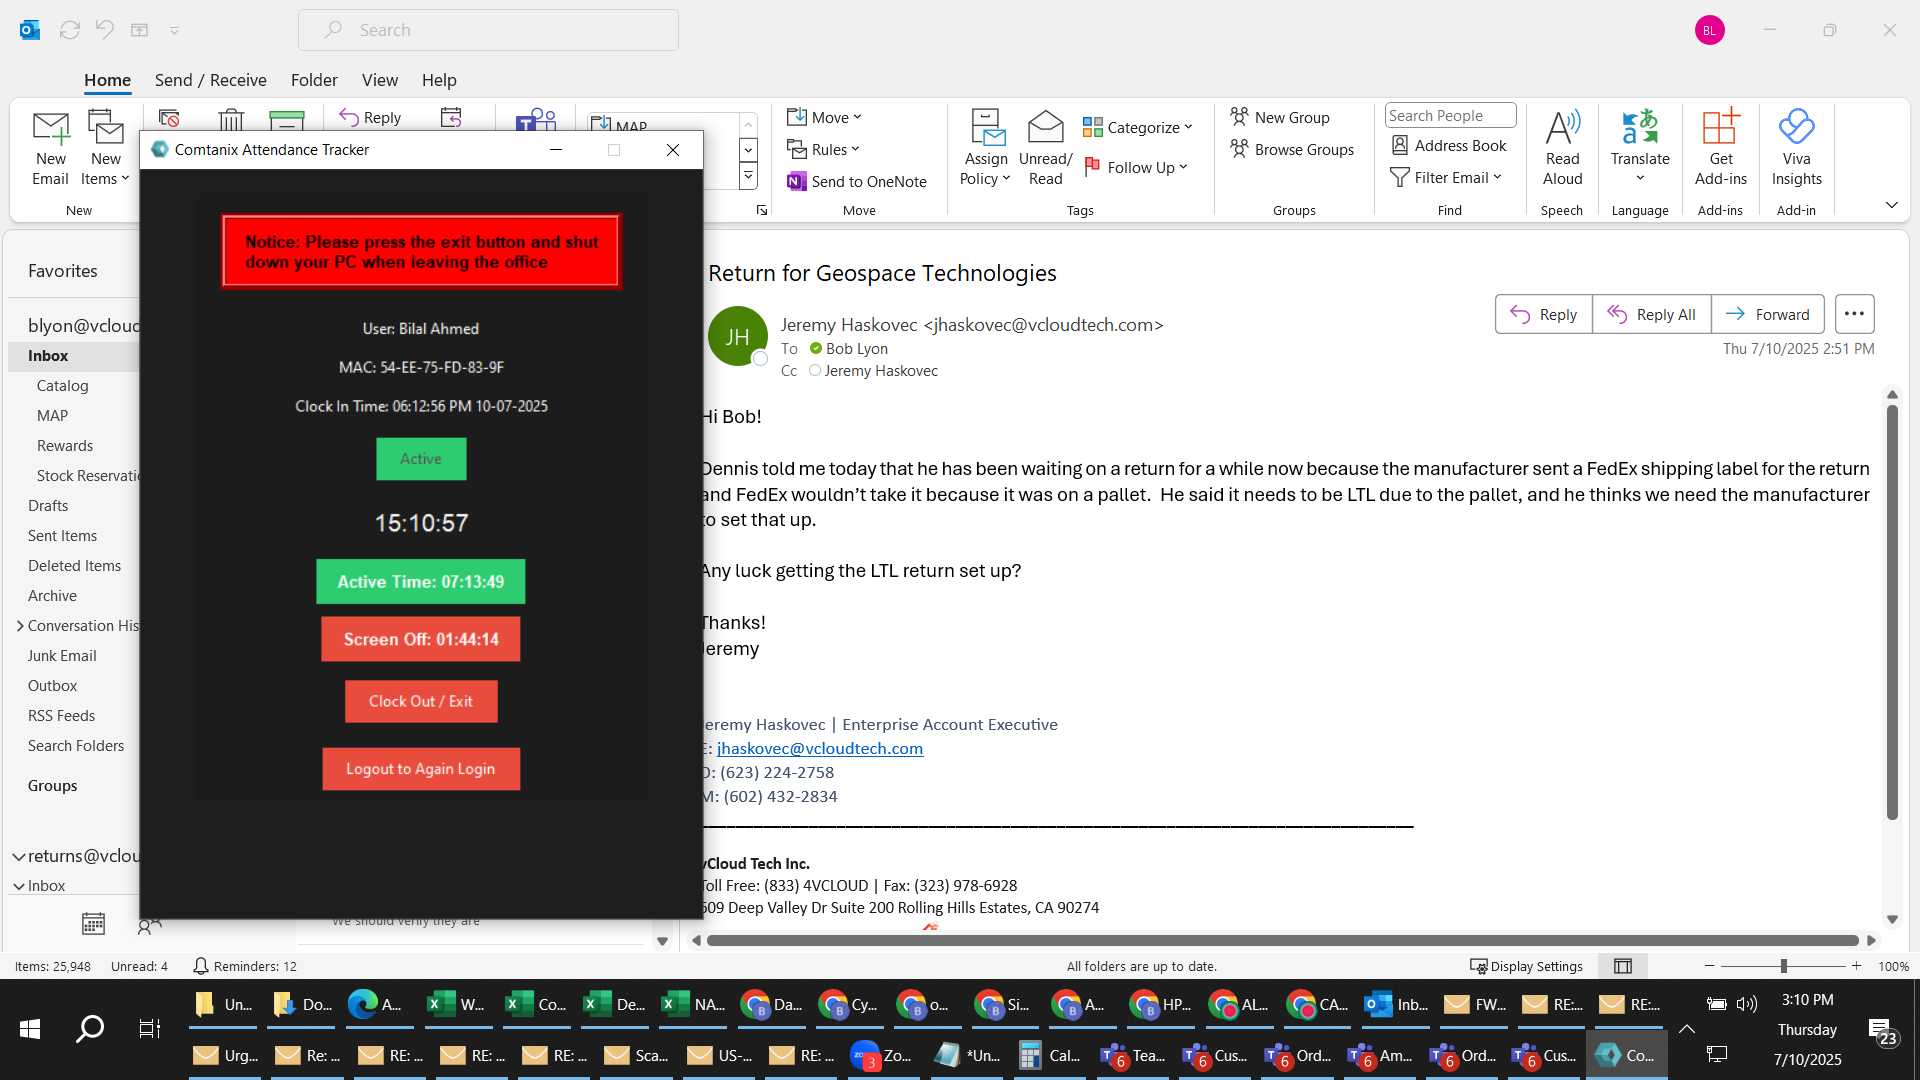Open the Folder tab
The image size is (1920, 1080).
tap(314, 80)
